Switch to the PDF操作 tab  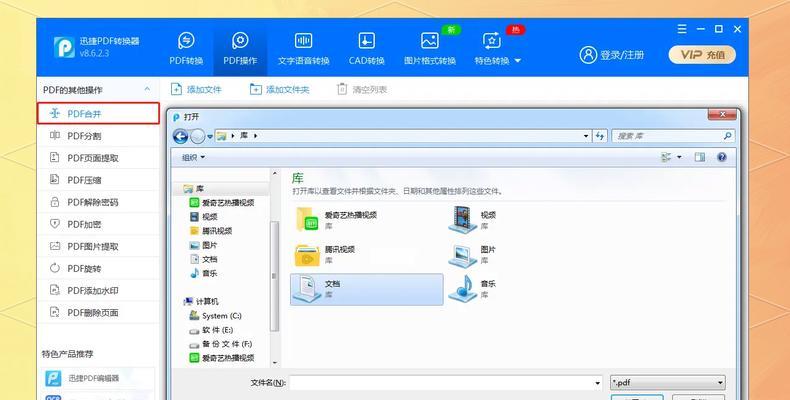pyautogui.click(x=240, y=49)
